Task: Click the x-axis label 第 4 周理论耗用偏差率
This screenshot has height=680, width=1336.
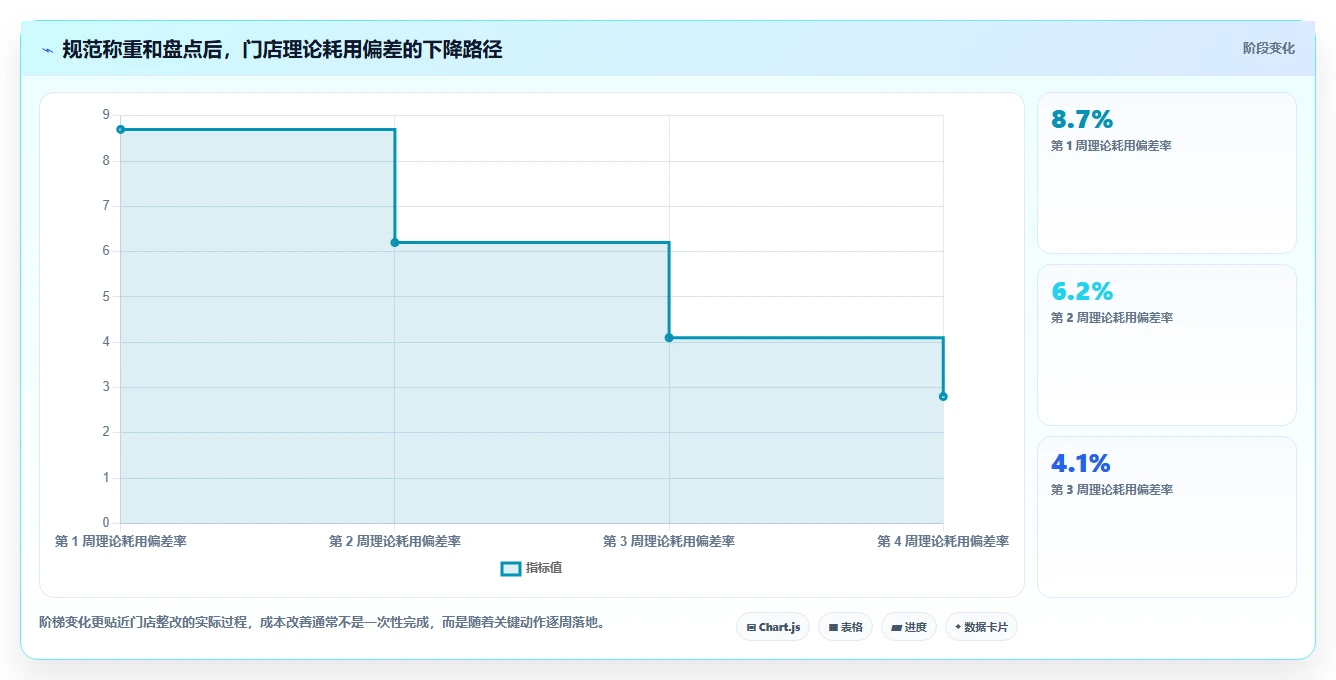Action: pyautogui.click(x=943, y=541)
